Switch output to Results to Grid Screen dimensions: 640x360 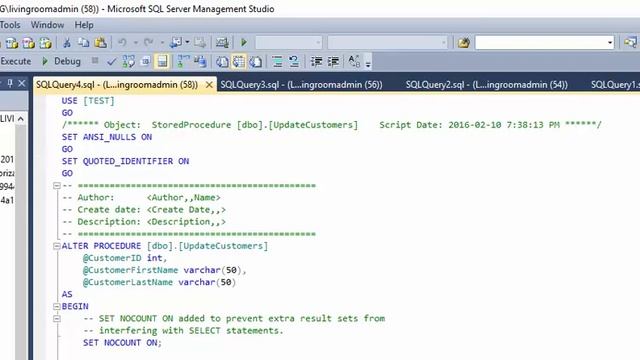[239, 62]
